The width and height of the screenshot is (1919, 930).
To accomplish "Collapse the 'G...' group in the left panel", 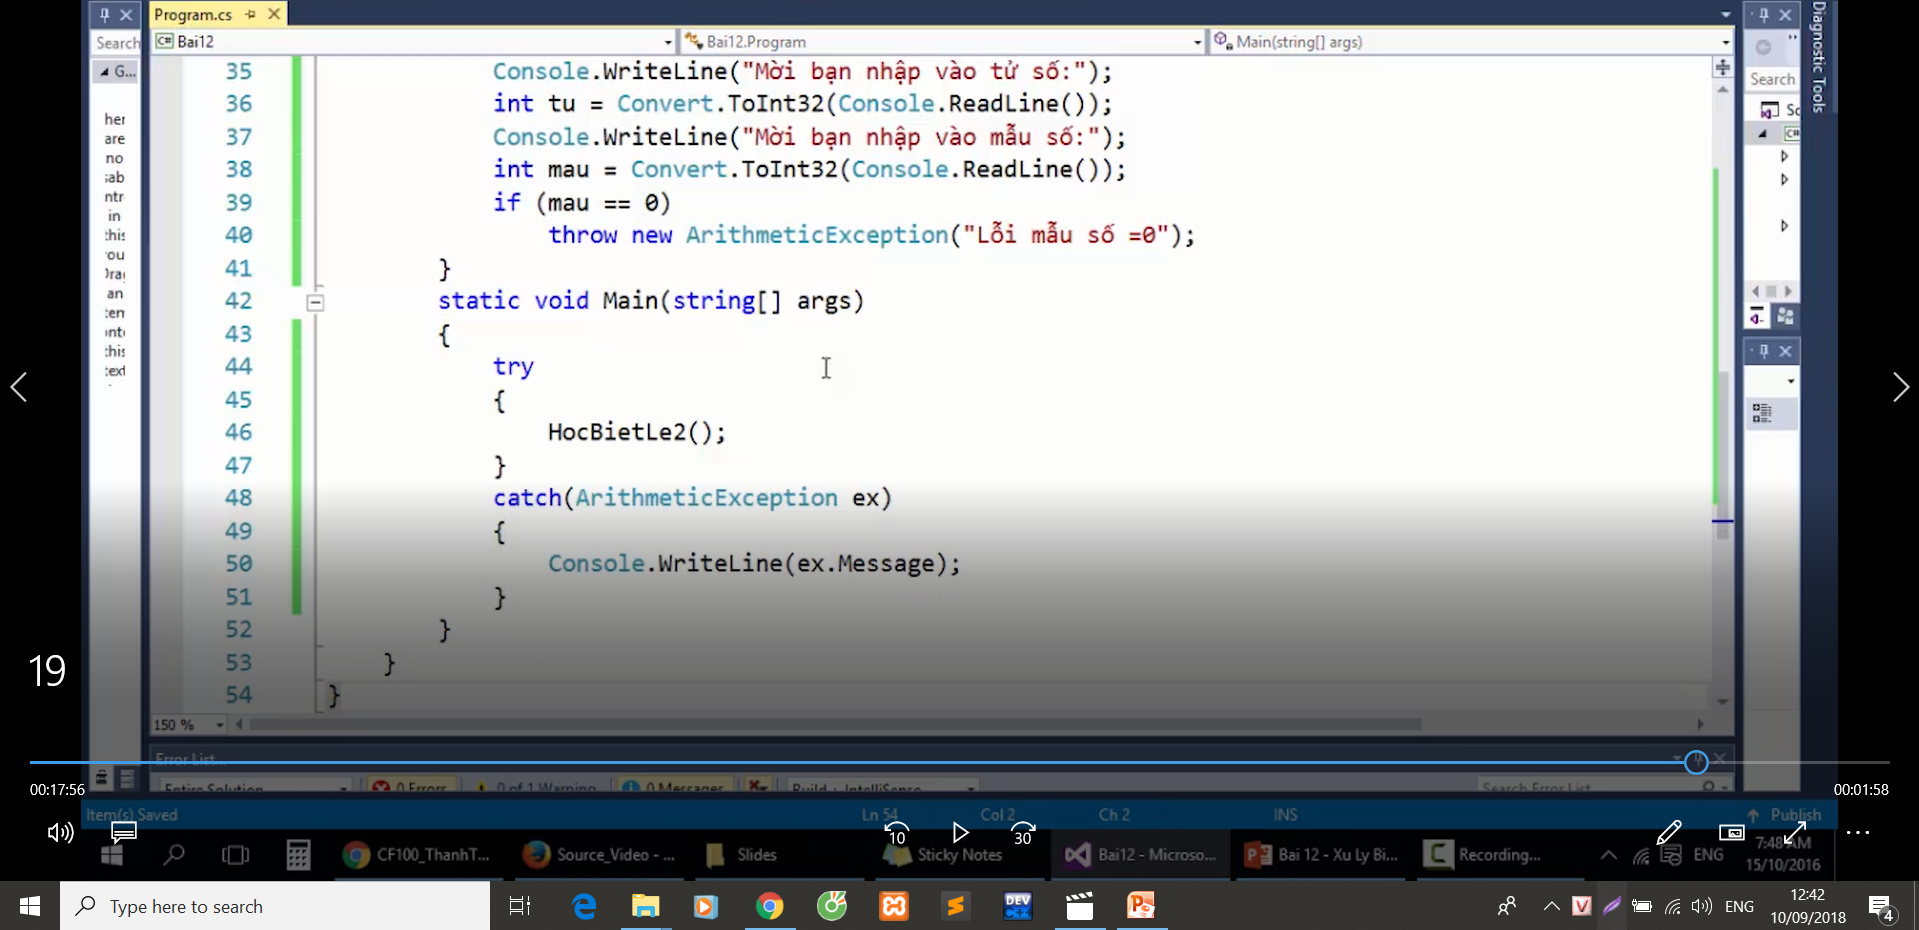I will point(105,71).
